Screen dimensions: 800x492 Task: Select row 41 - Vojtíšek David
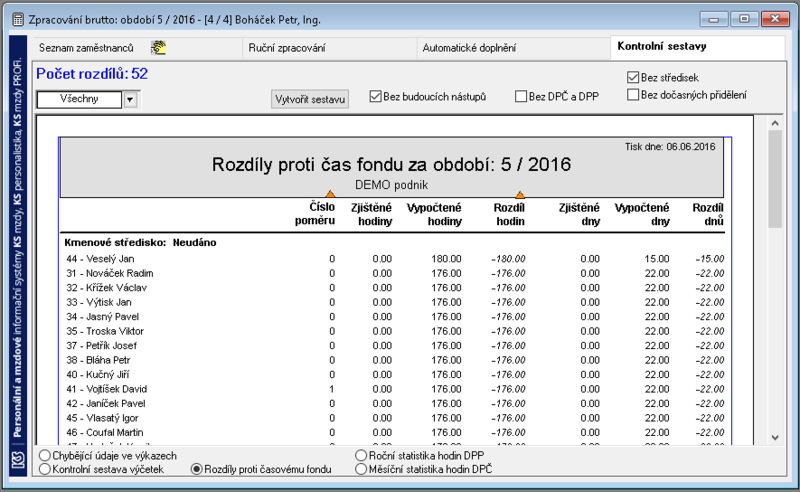[x=394, y=389]
